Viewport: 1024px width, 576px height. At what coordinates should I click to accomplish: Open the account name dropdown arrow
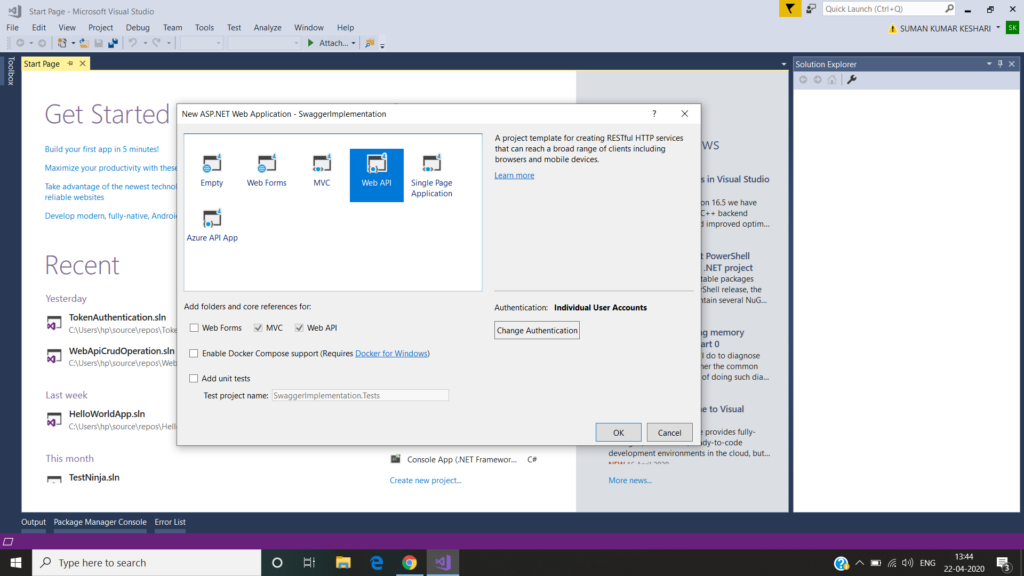pos(998,28)
